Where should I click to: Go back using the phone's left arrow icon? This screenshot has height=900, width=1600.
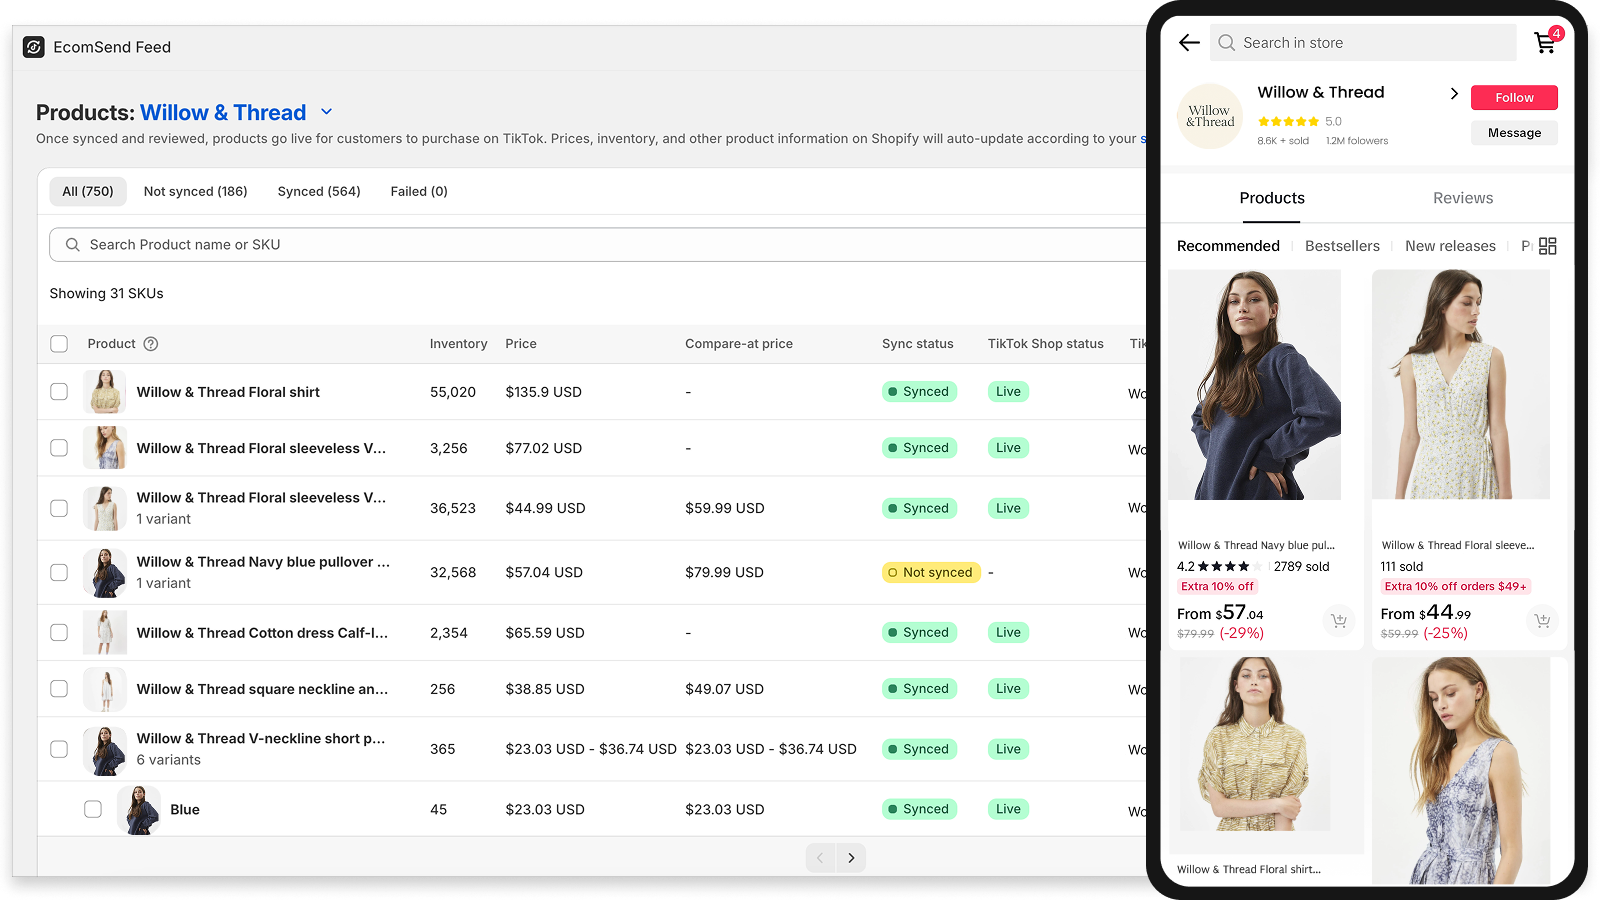click(x=1189, y=42)
